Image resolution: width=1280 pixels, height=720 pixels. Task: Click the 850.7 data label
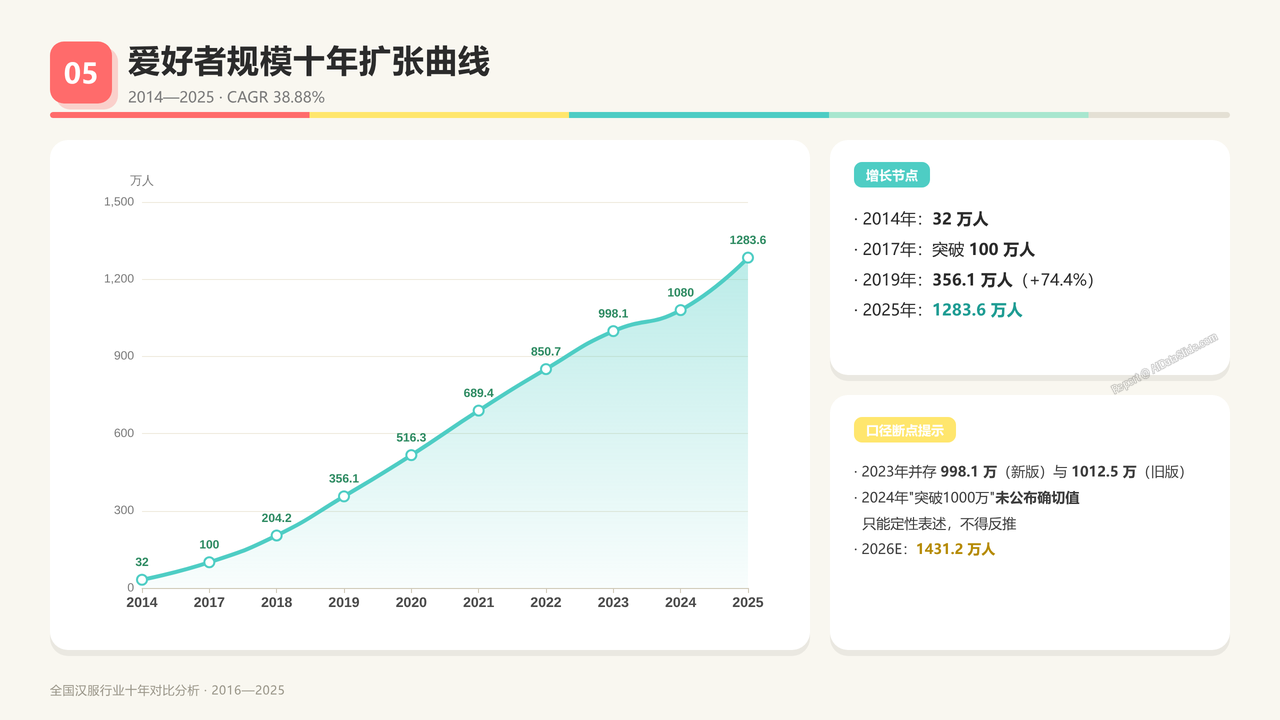tap(546, 352)
